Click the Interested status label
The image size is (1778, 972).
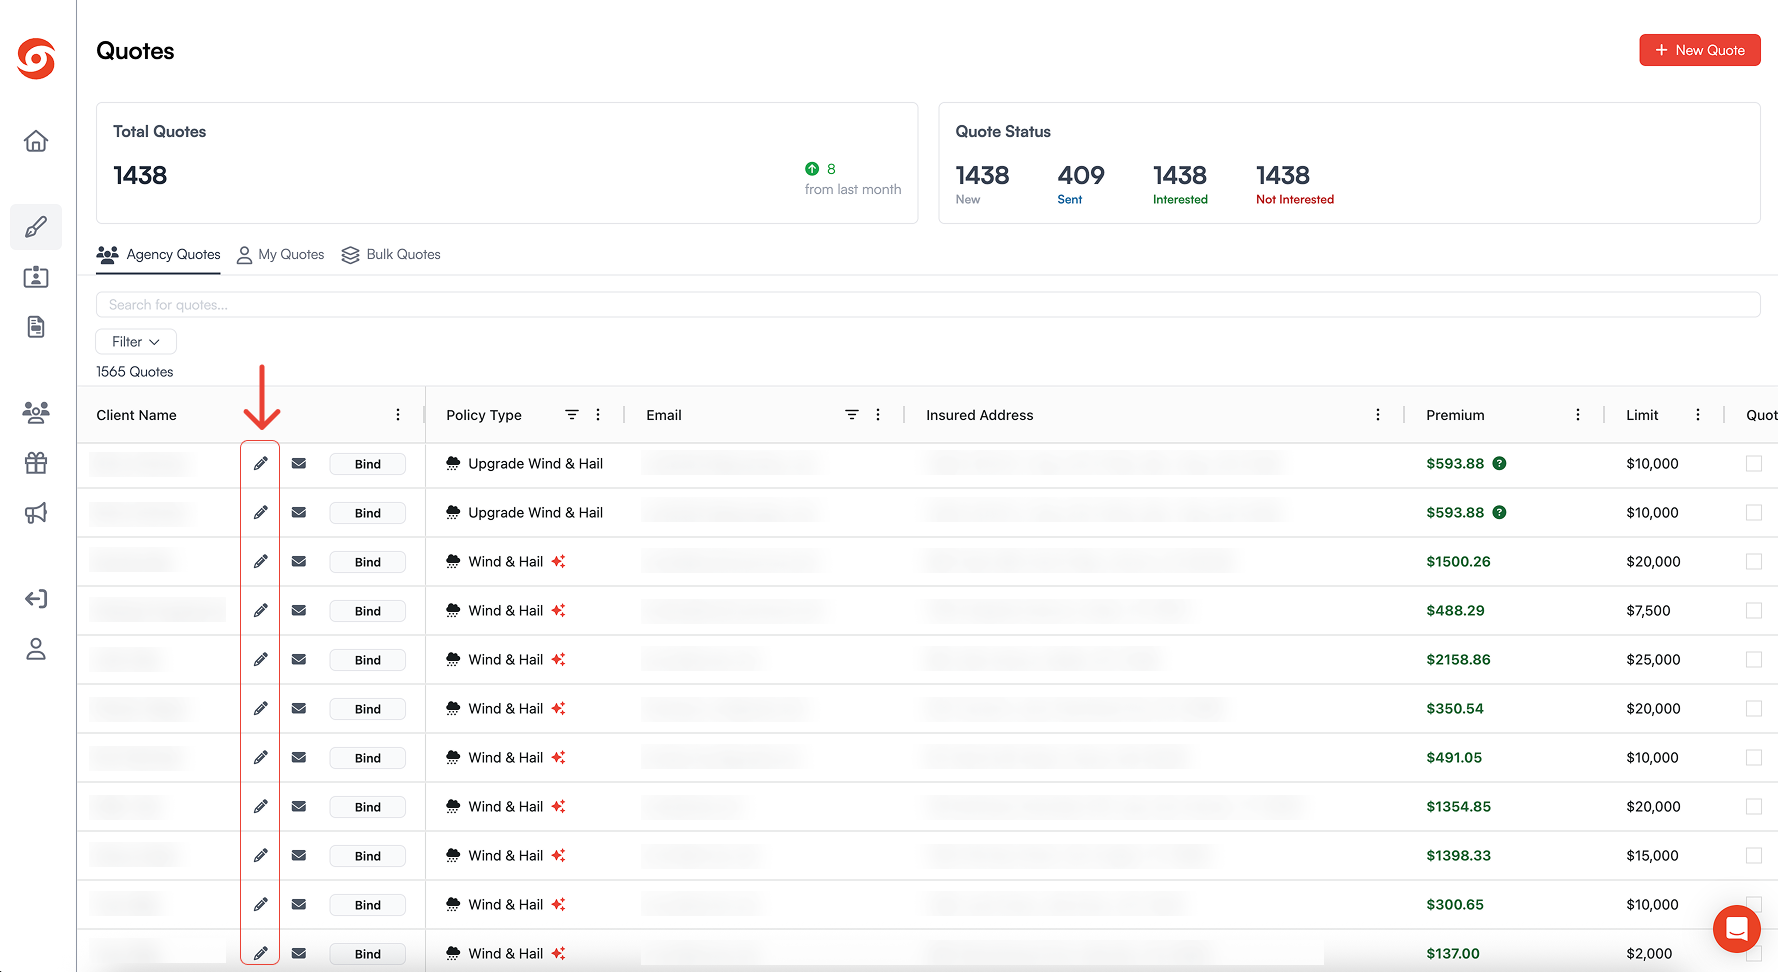[x=1180, y=199]
